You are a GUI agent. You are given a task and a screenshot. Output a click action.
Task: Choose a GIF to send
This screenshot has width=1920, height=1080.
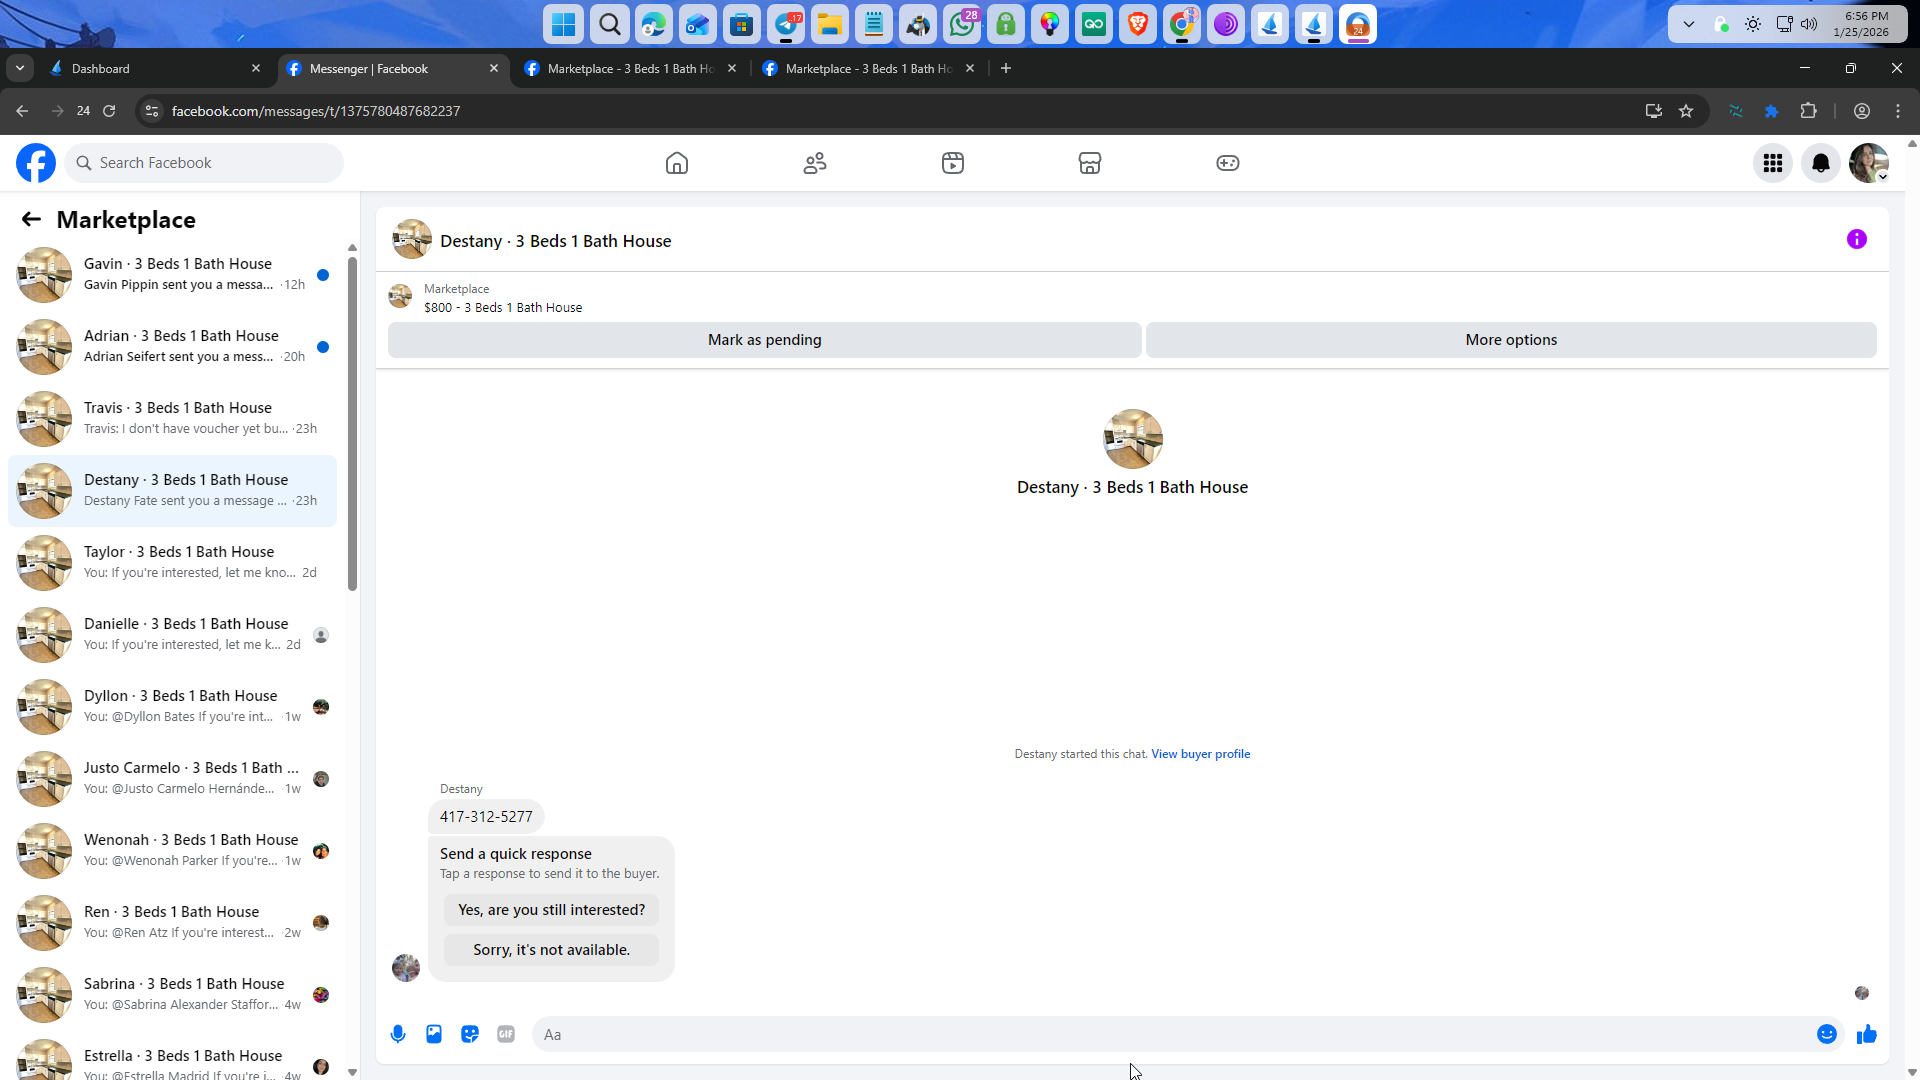pyautogui.click(x=506, y=1034)
